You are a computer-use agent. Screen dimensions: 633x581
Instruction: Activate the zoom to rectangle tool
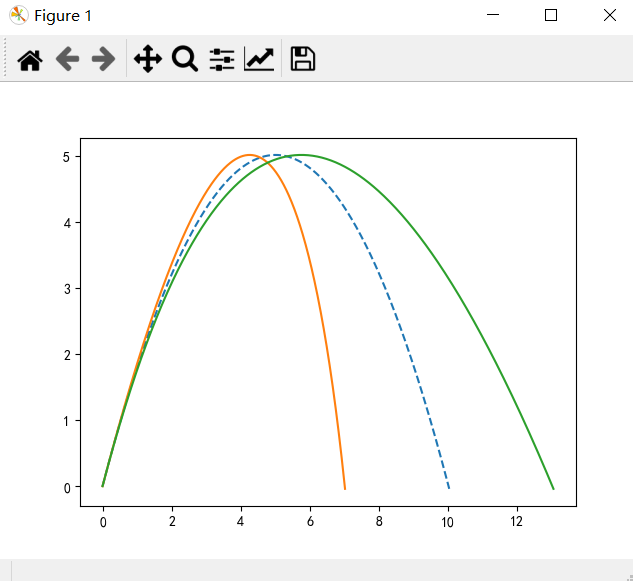[x=185, y=59]
